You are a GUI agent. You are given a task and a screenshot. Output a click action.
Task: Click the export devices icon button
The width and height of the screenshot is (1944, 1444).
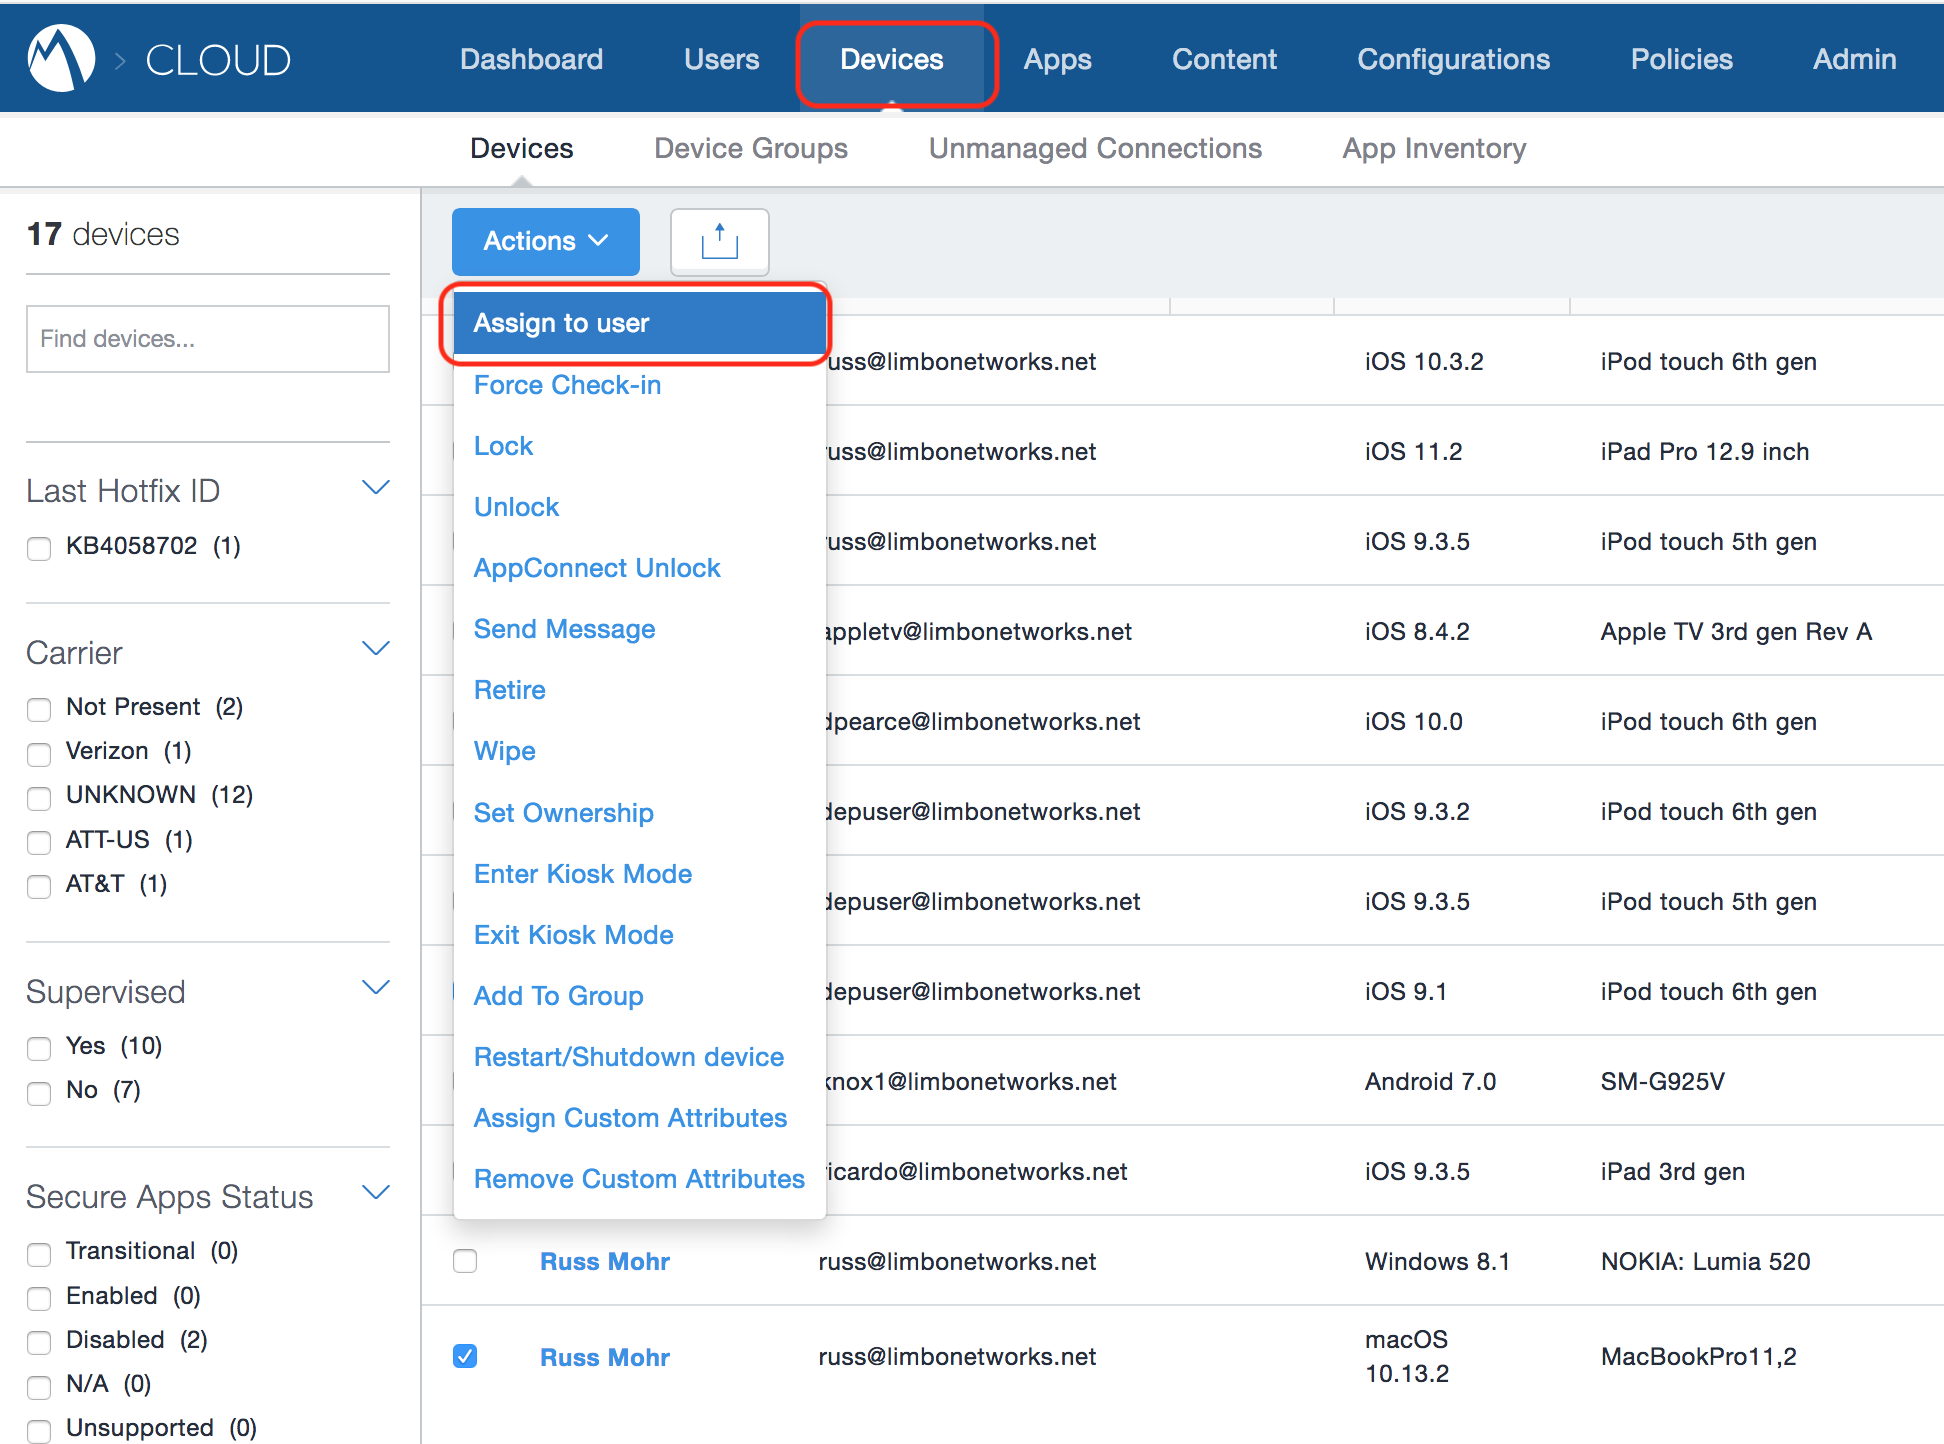tap(719, 241)
